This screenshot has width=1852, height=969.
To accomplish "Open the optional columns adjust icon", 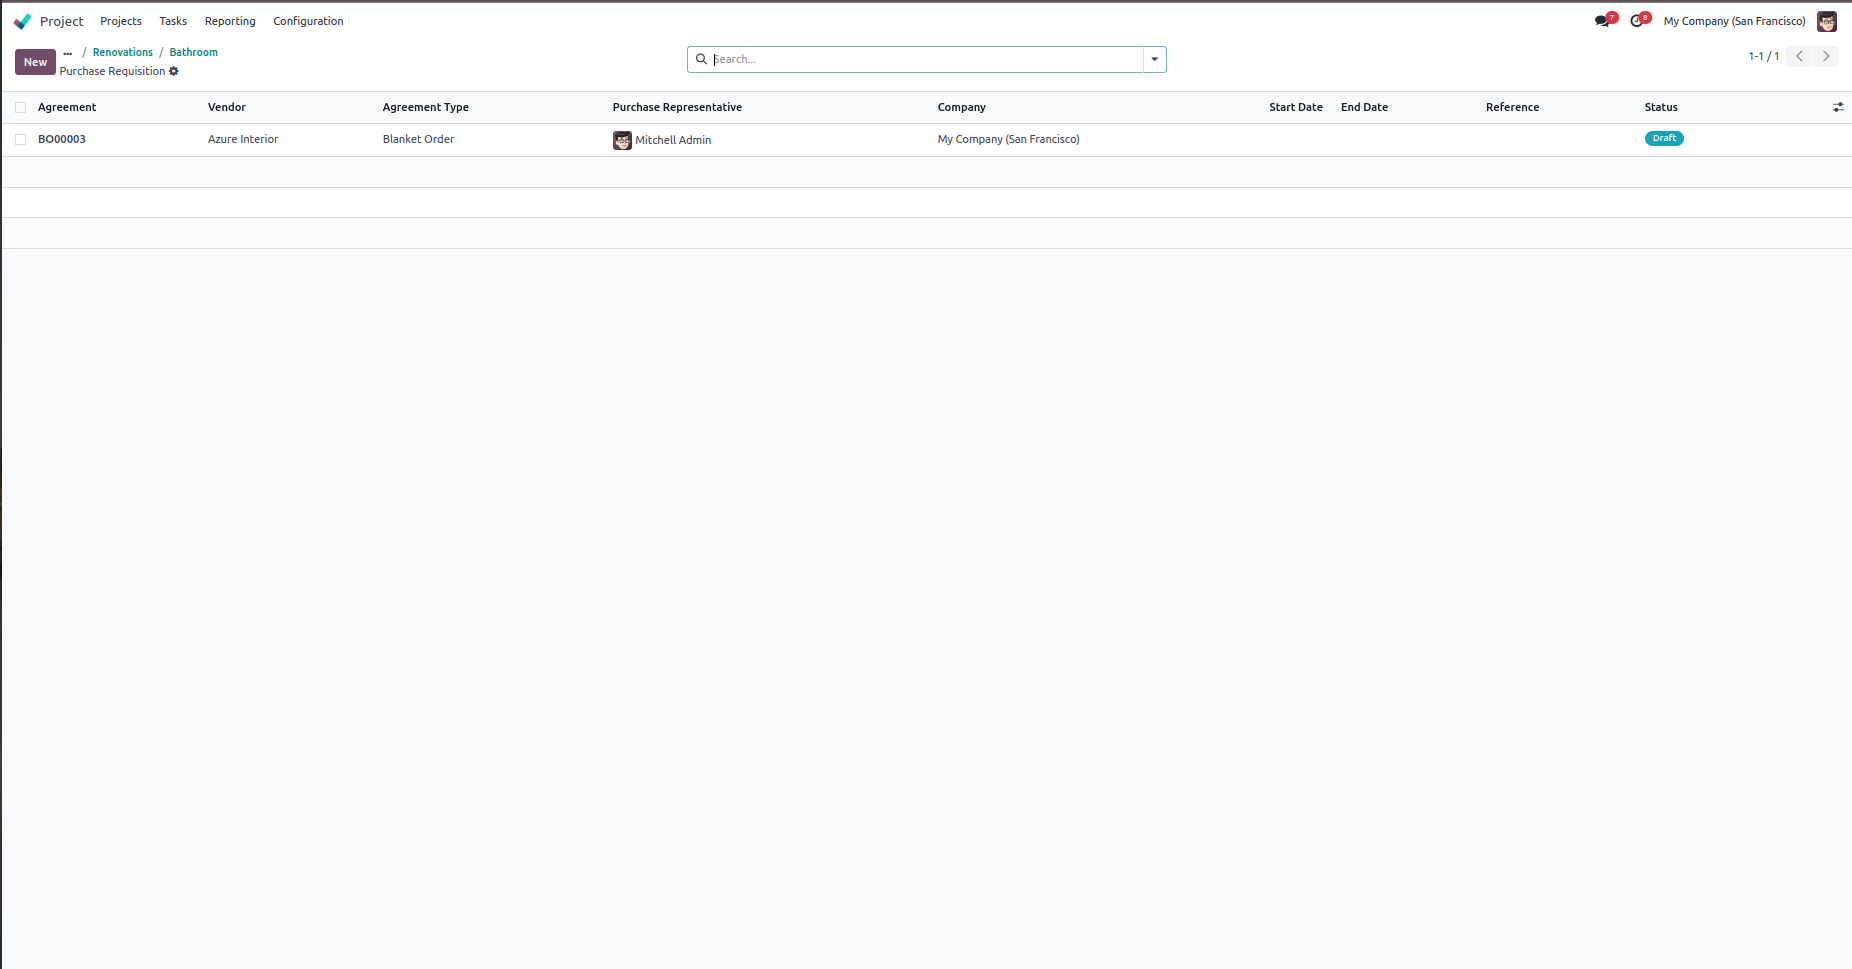I will (1838, 107).
